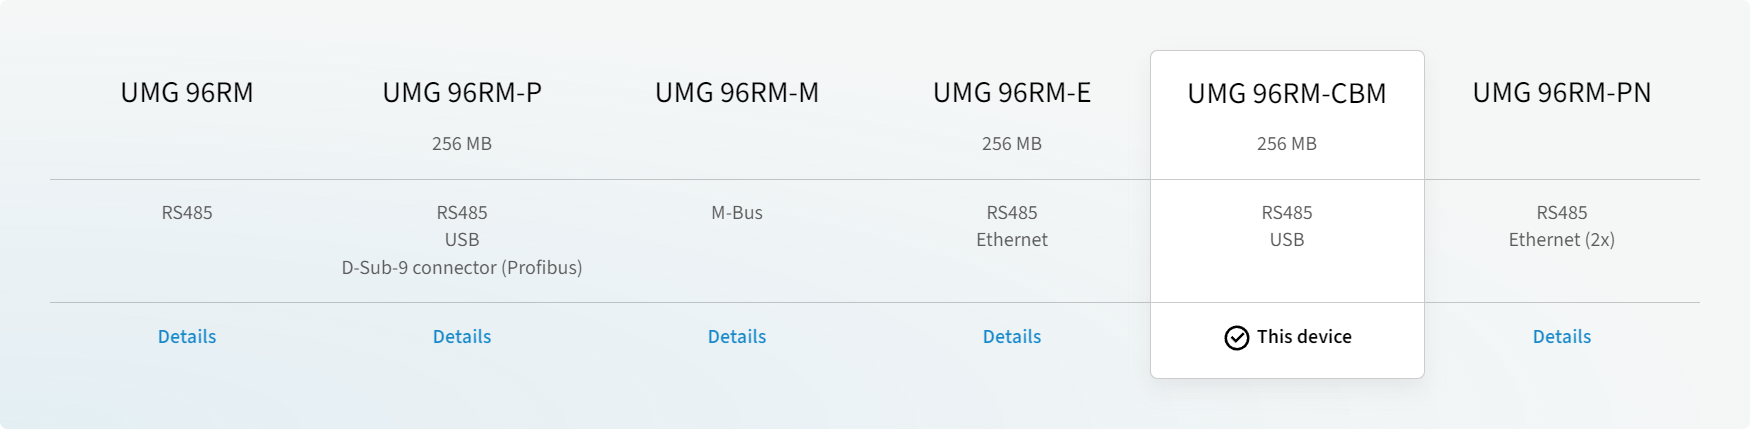The height and width of the screenshot is (429, 1750).
Task: Open Details for the UMG 96RM
Action: 187,337
